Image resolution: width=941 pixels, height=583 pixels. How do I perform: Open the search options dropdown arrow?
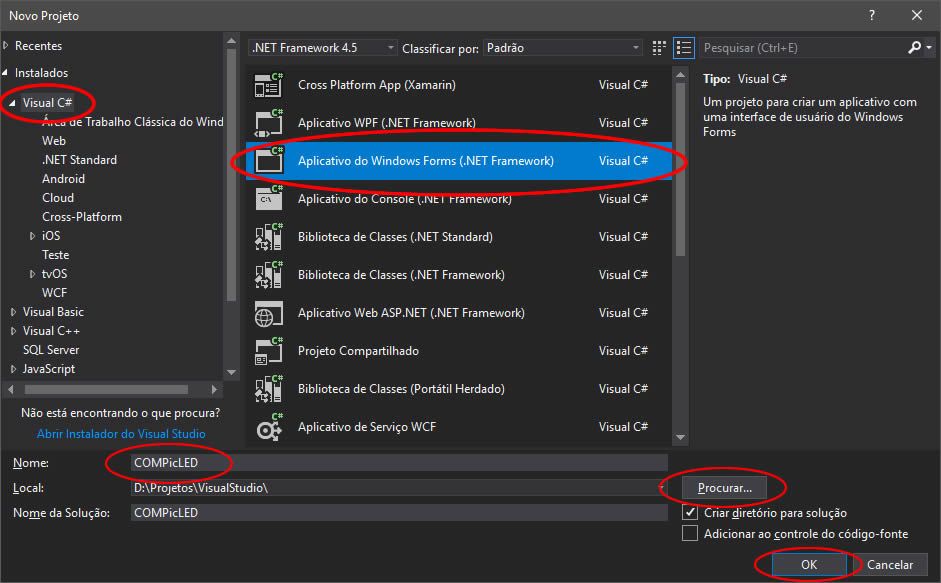[x=929, y=47]
